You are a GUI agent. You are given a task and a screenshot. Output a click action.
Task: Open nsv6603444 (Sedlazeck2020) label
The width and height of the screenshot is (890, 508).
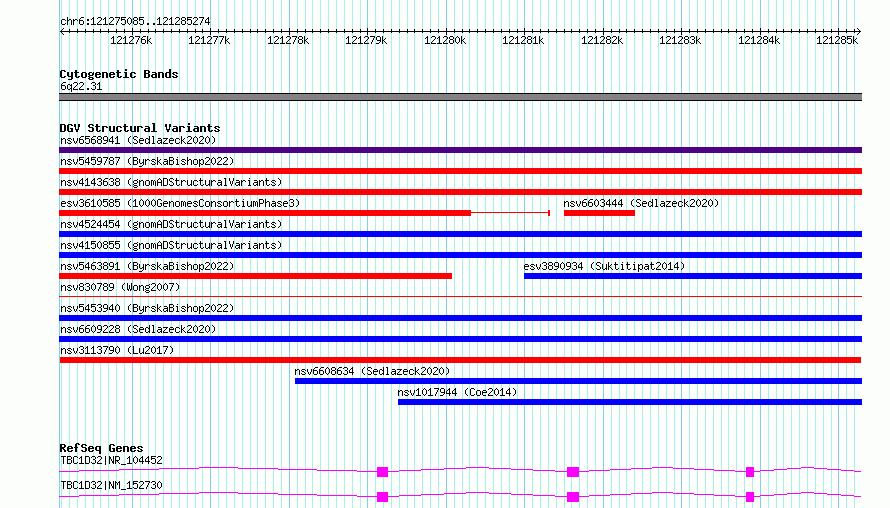[641, 203]
